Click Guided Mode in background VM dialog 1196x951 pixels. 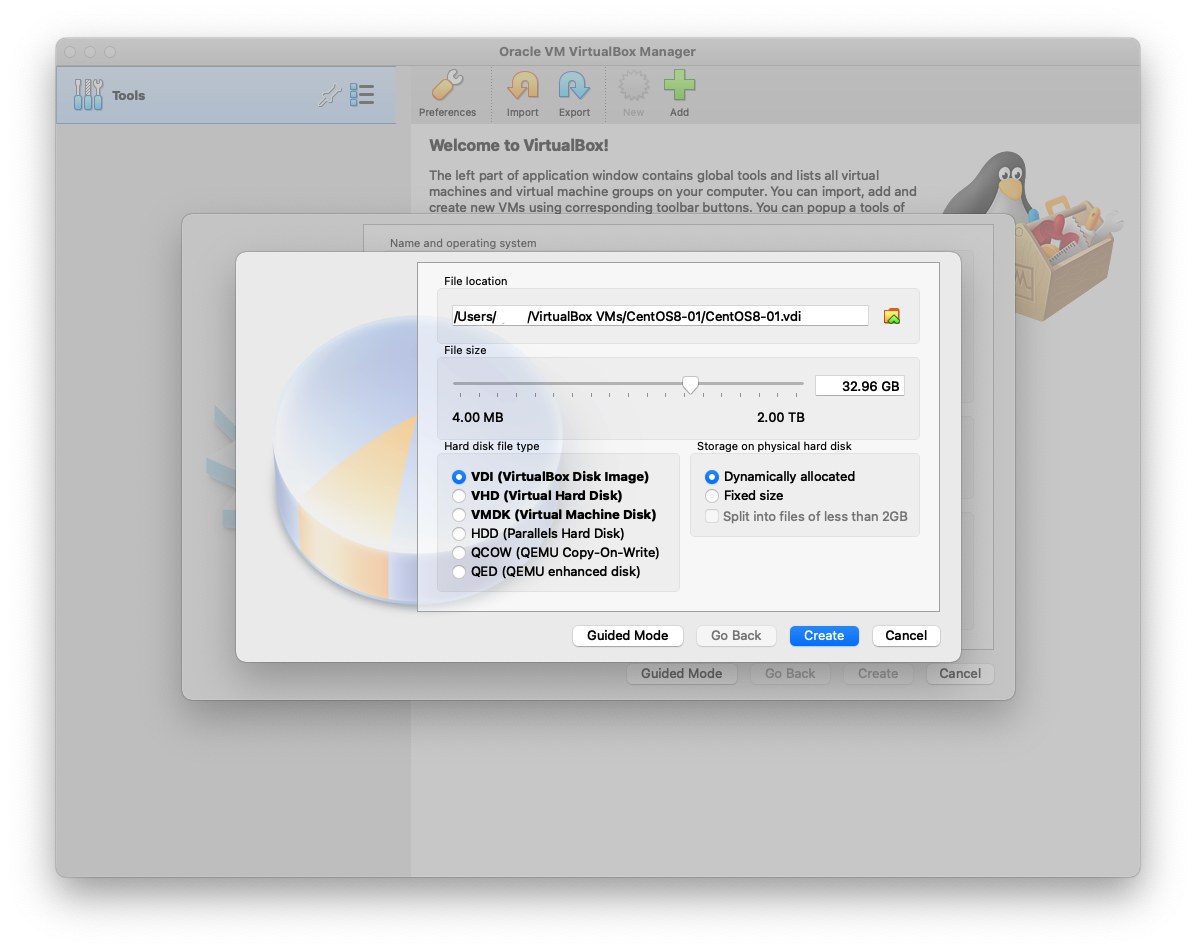pos(682,673)
